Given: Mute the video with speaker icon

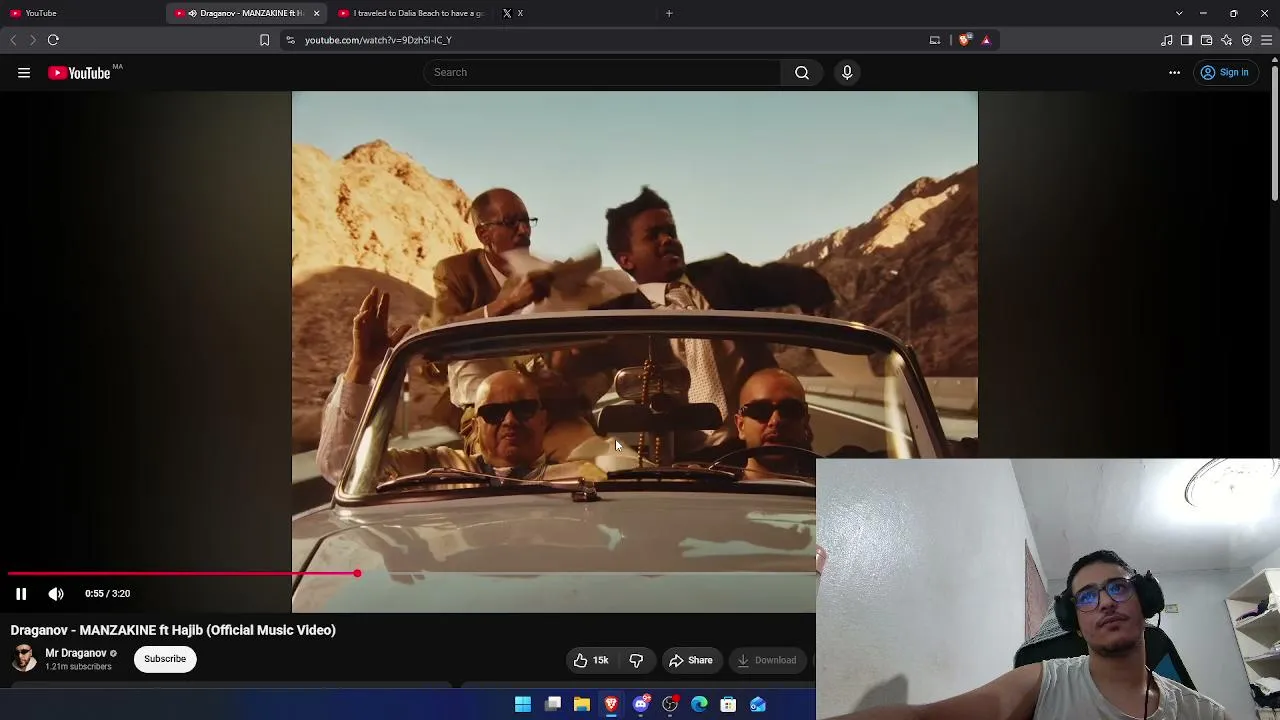Looking at the screenshot, I should click(56, 594).
